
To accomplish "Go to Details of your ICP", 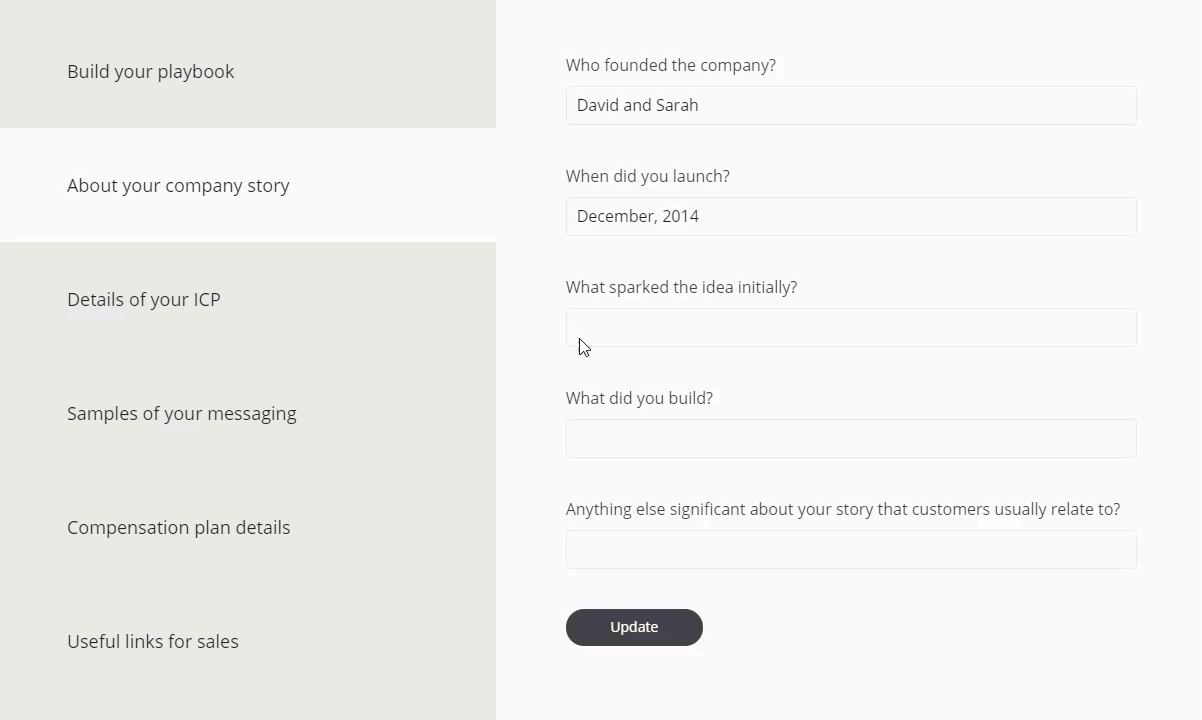I will click(x=248, y=299).
